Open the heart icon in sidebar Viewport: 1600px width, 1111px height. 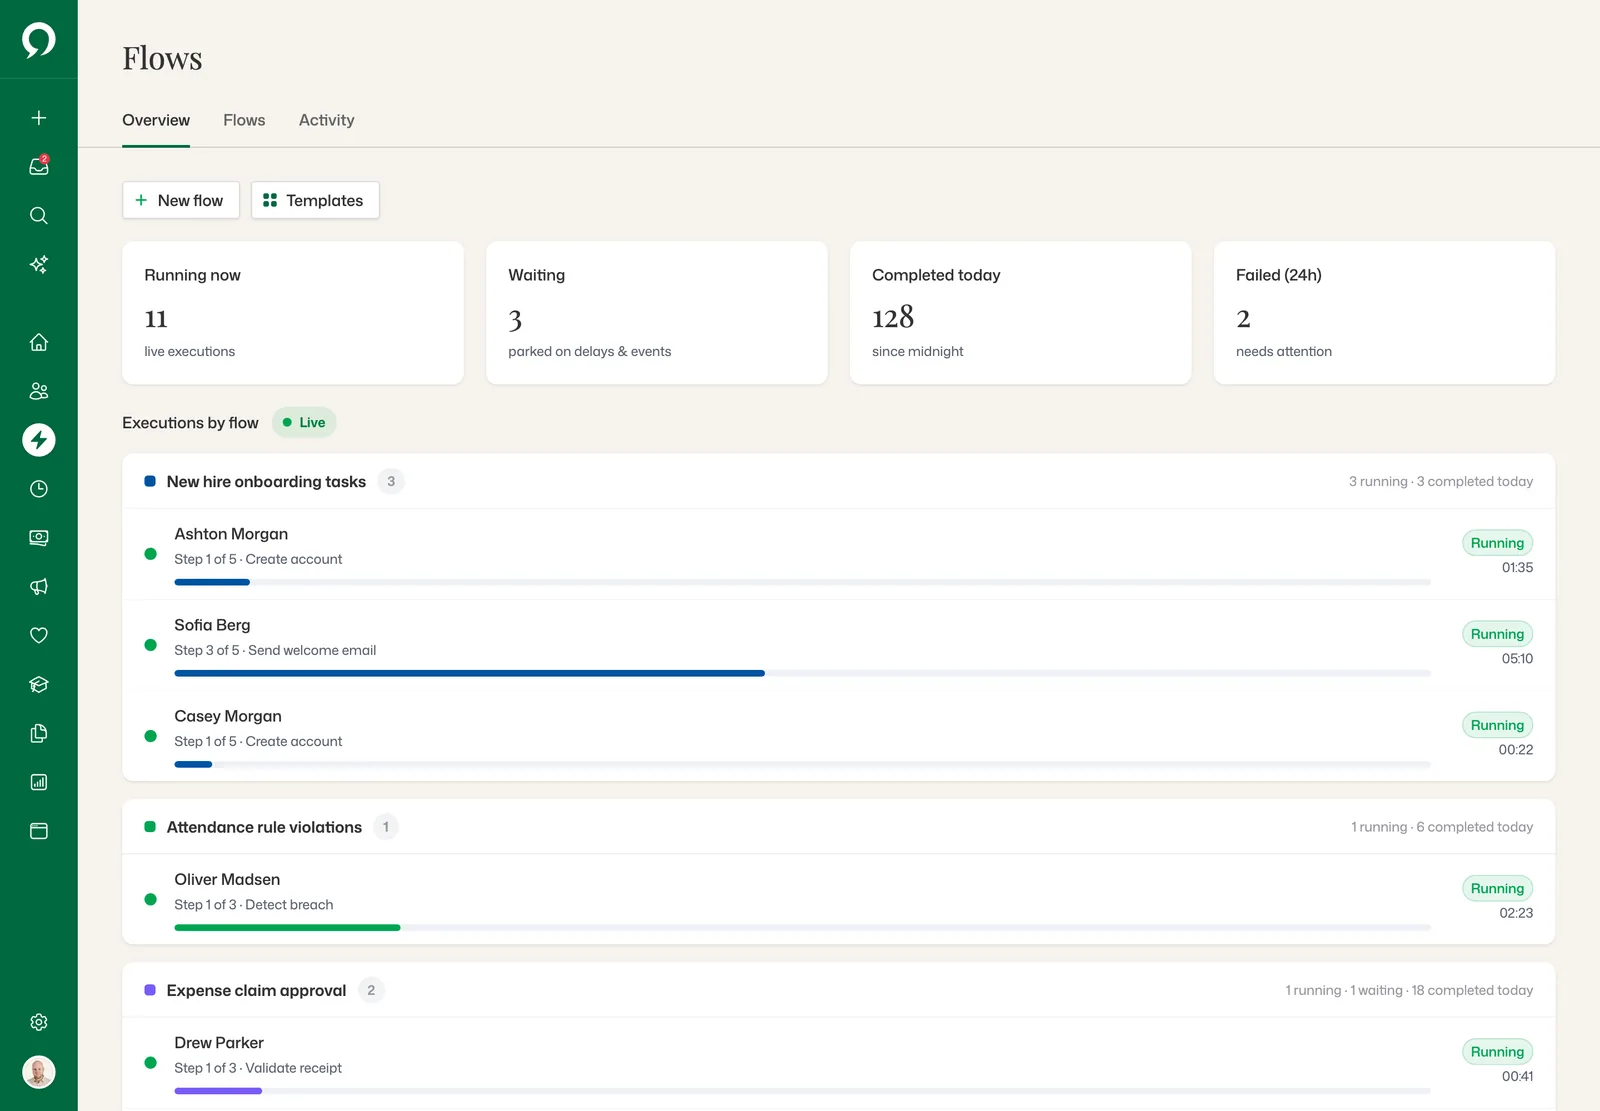click(x=39, y=635)
